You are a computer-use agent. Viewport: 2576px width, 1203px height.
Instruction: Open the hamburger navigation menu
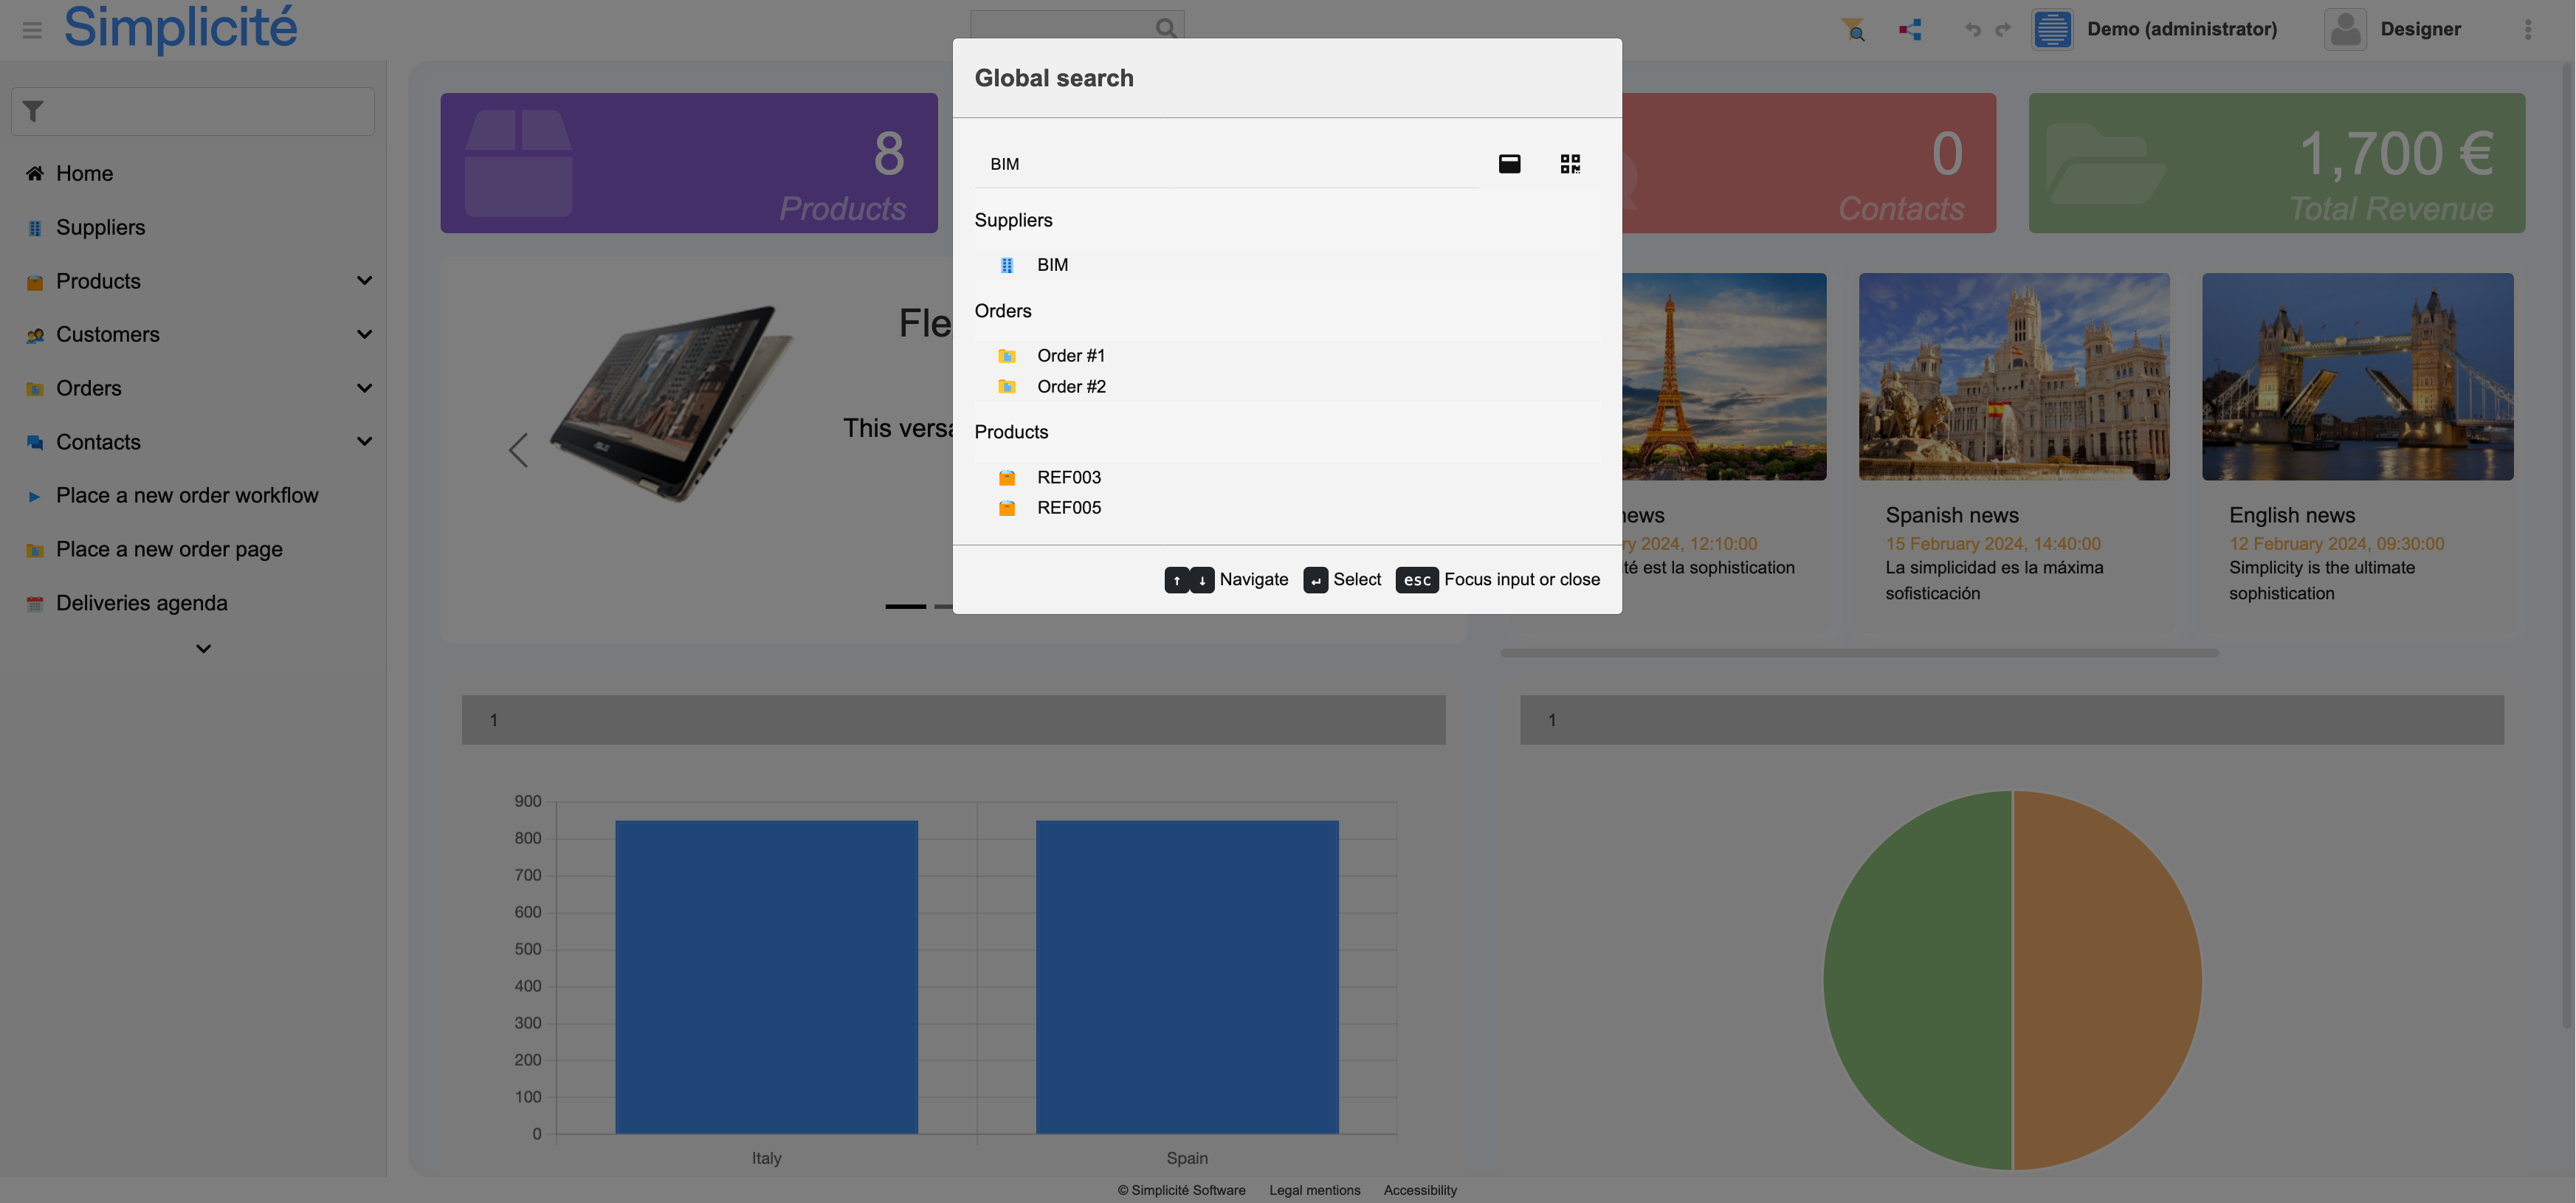[x=31, y=29]
